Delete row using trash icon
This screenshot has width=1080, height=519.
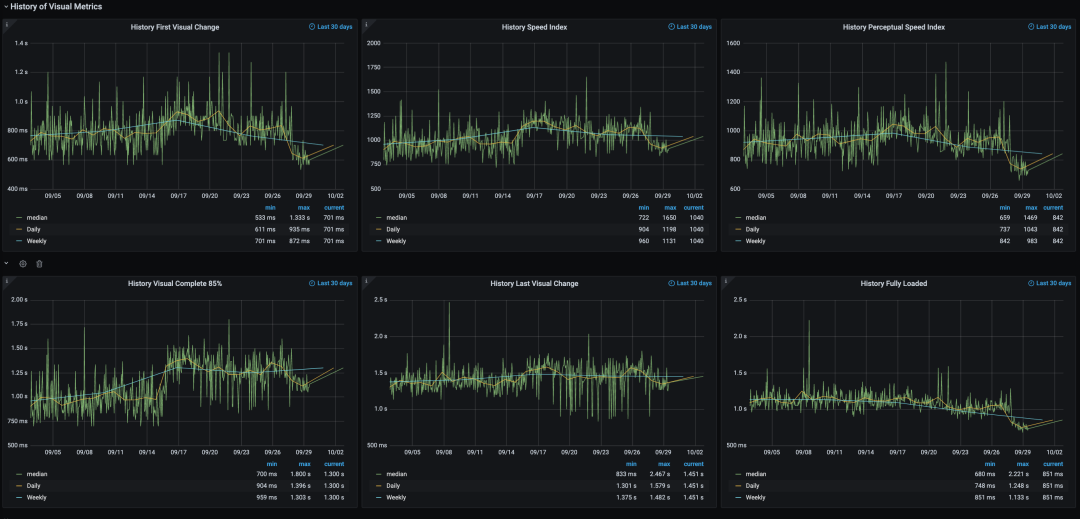tap(39, 264)
